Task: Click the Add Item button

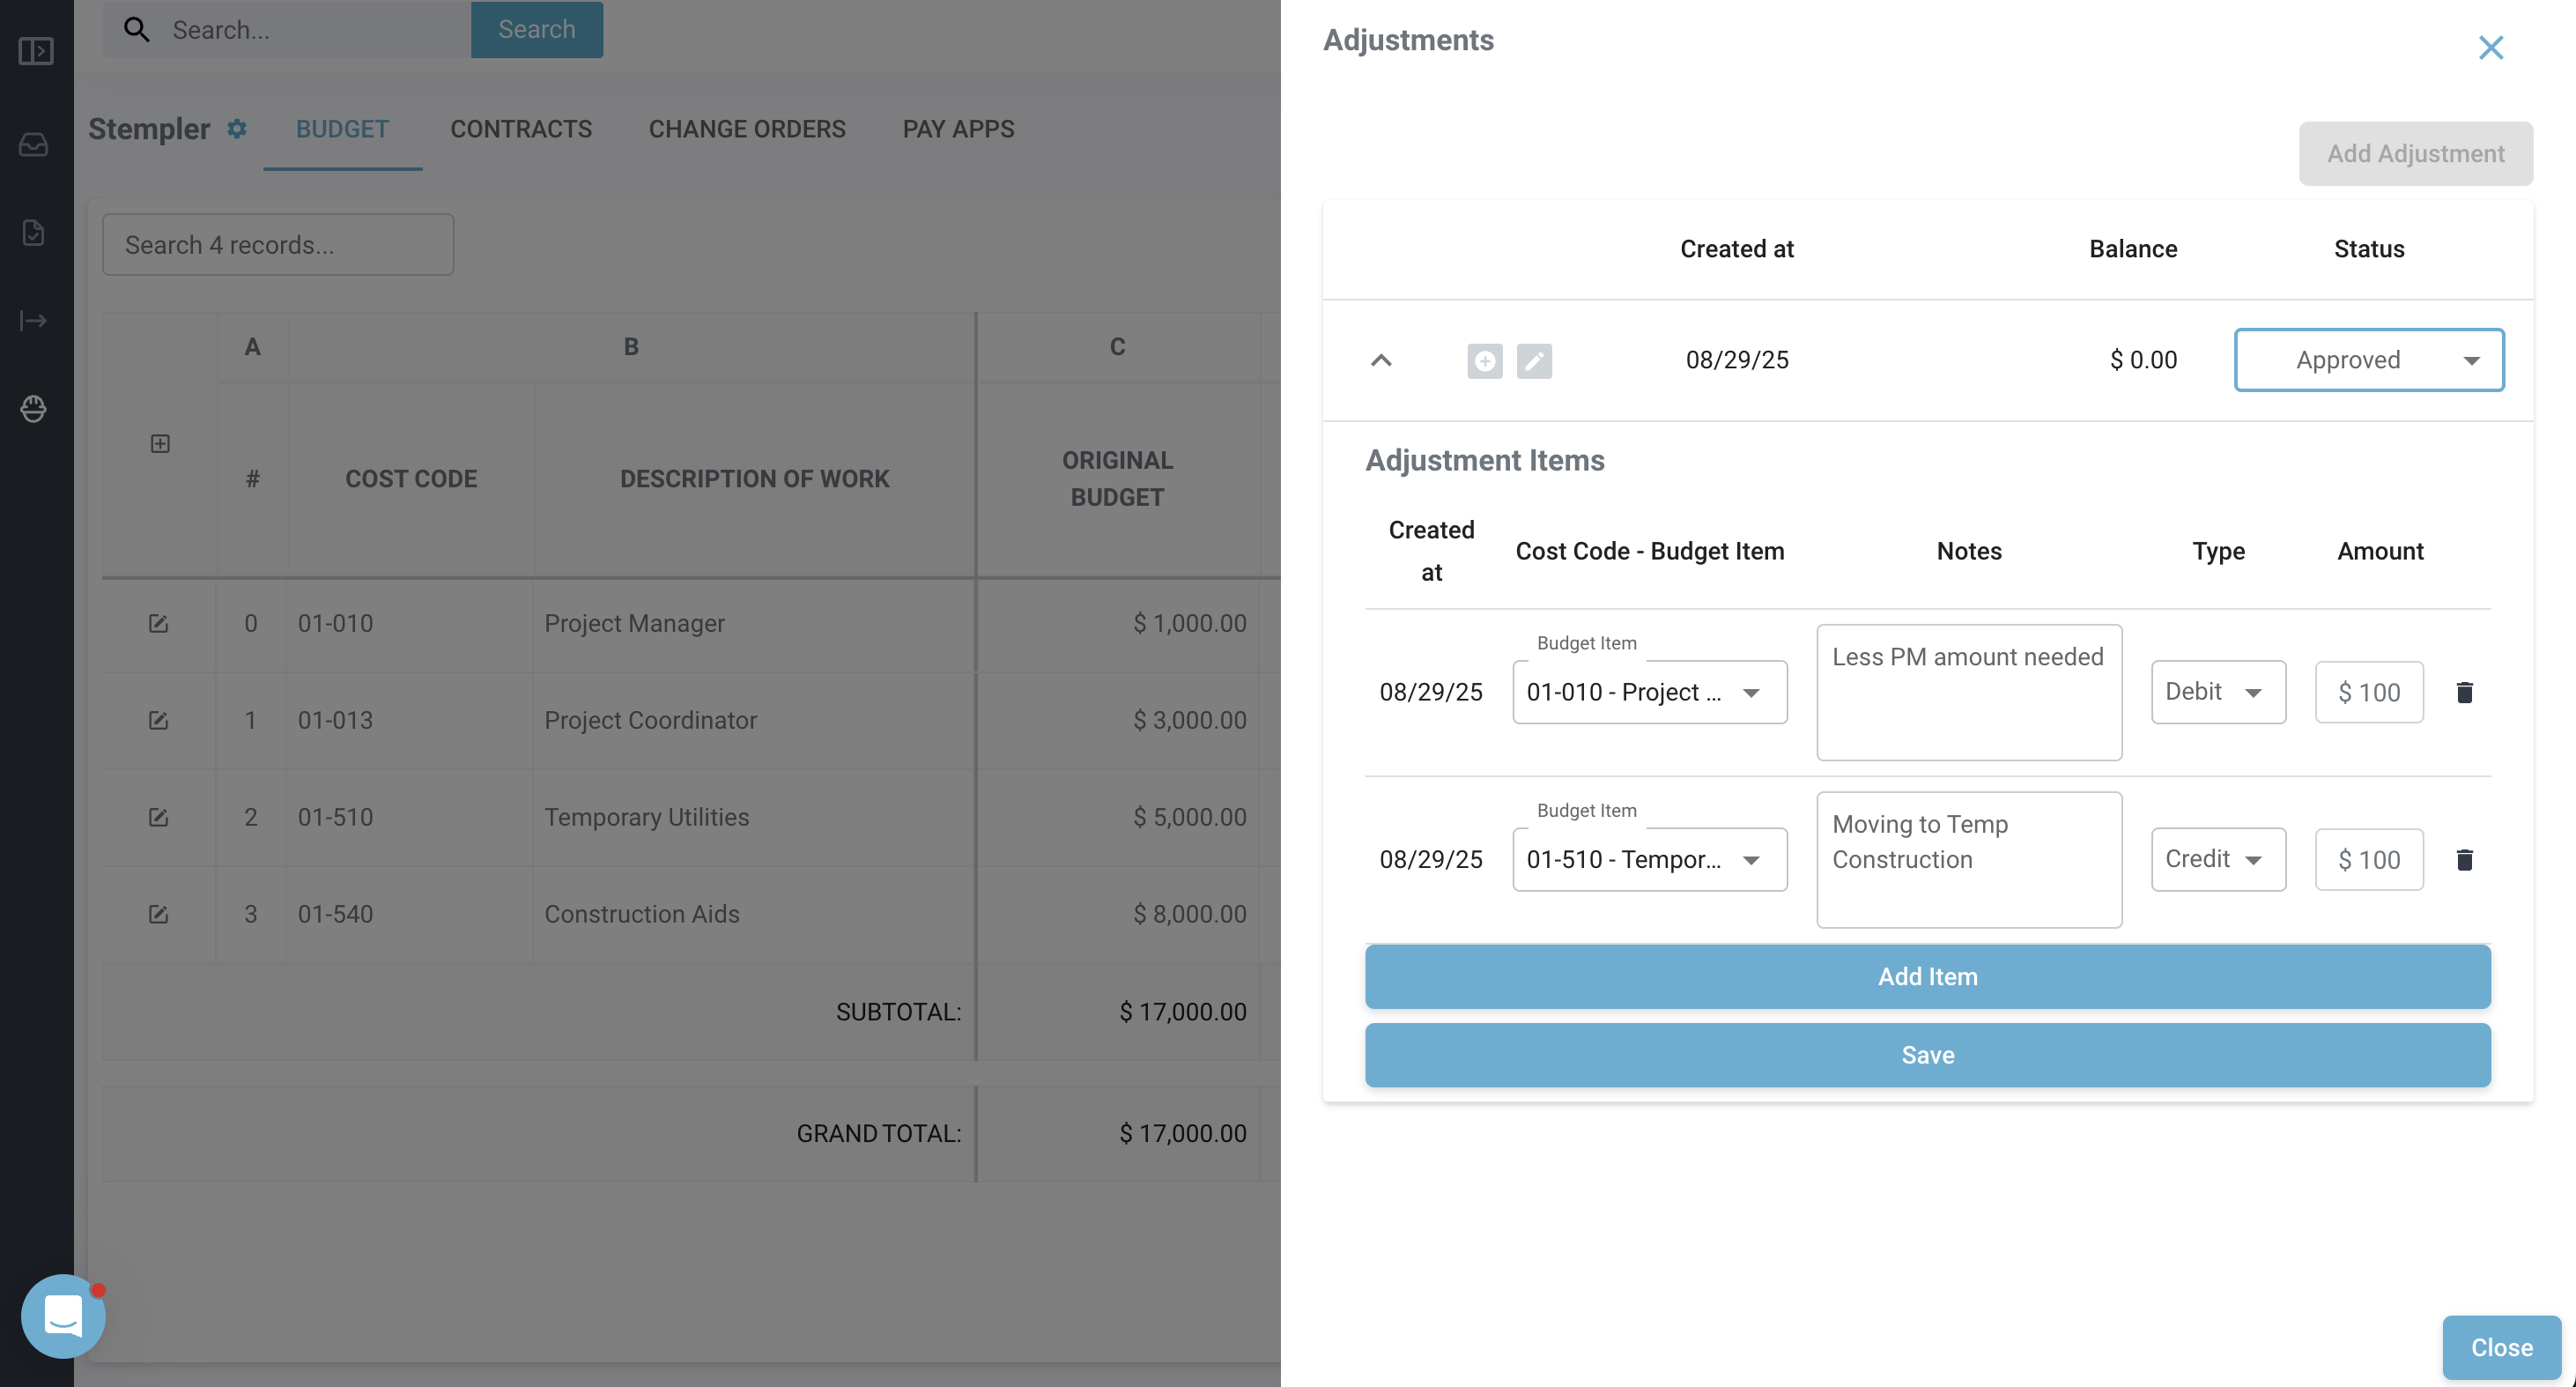Action: (x=1927, y=976)
